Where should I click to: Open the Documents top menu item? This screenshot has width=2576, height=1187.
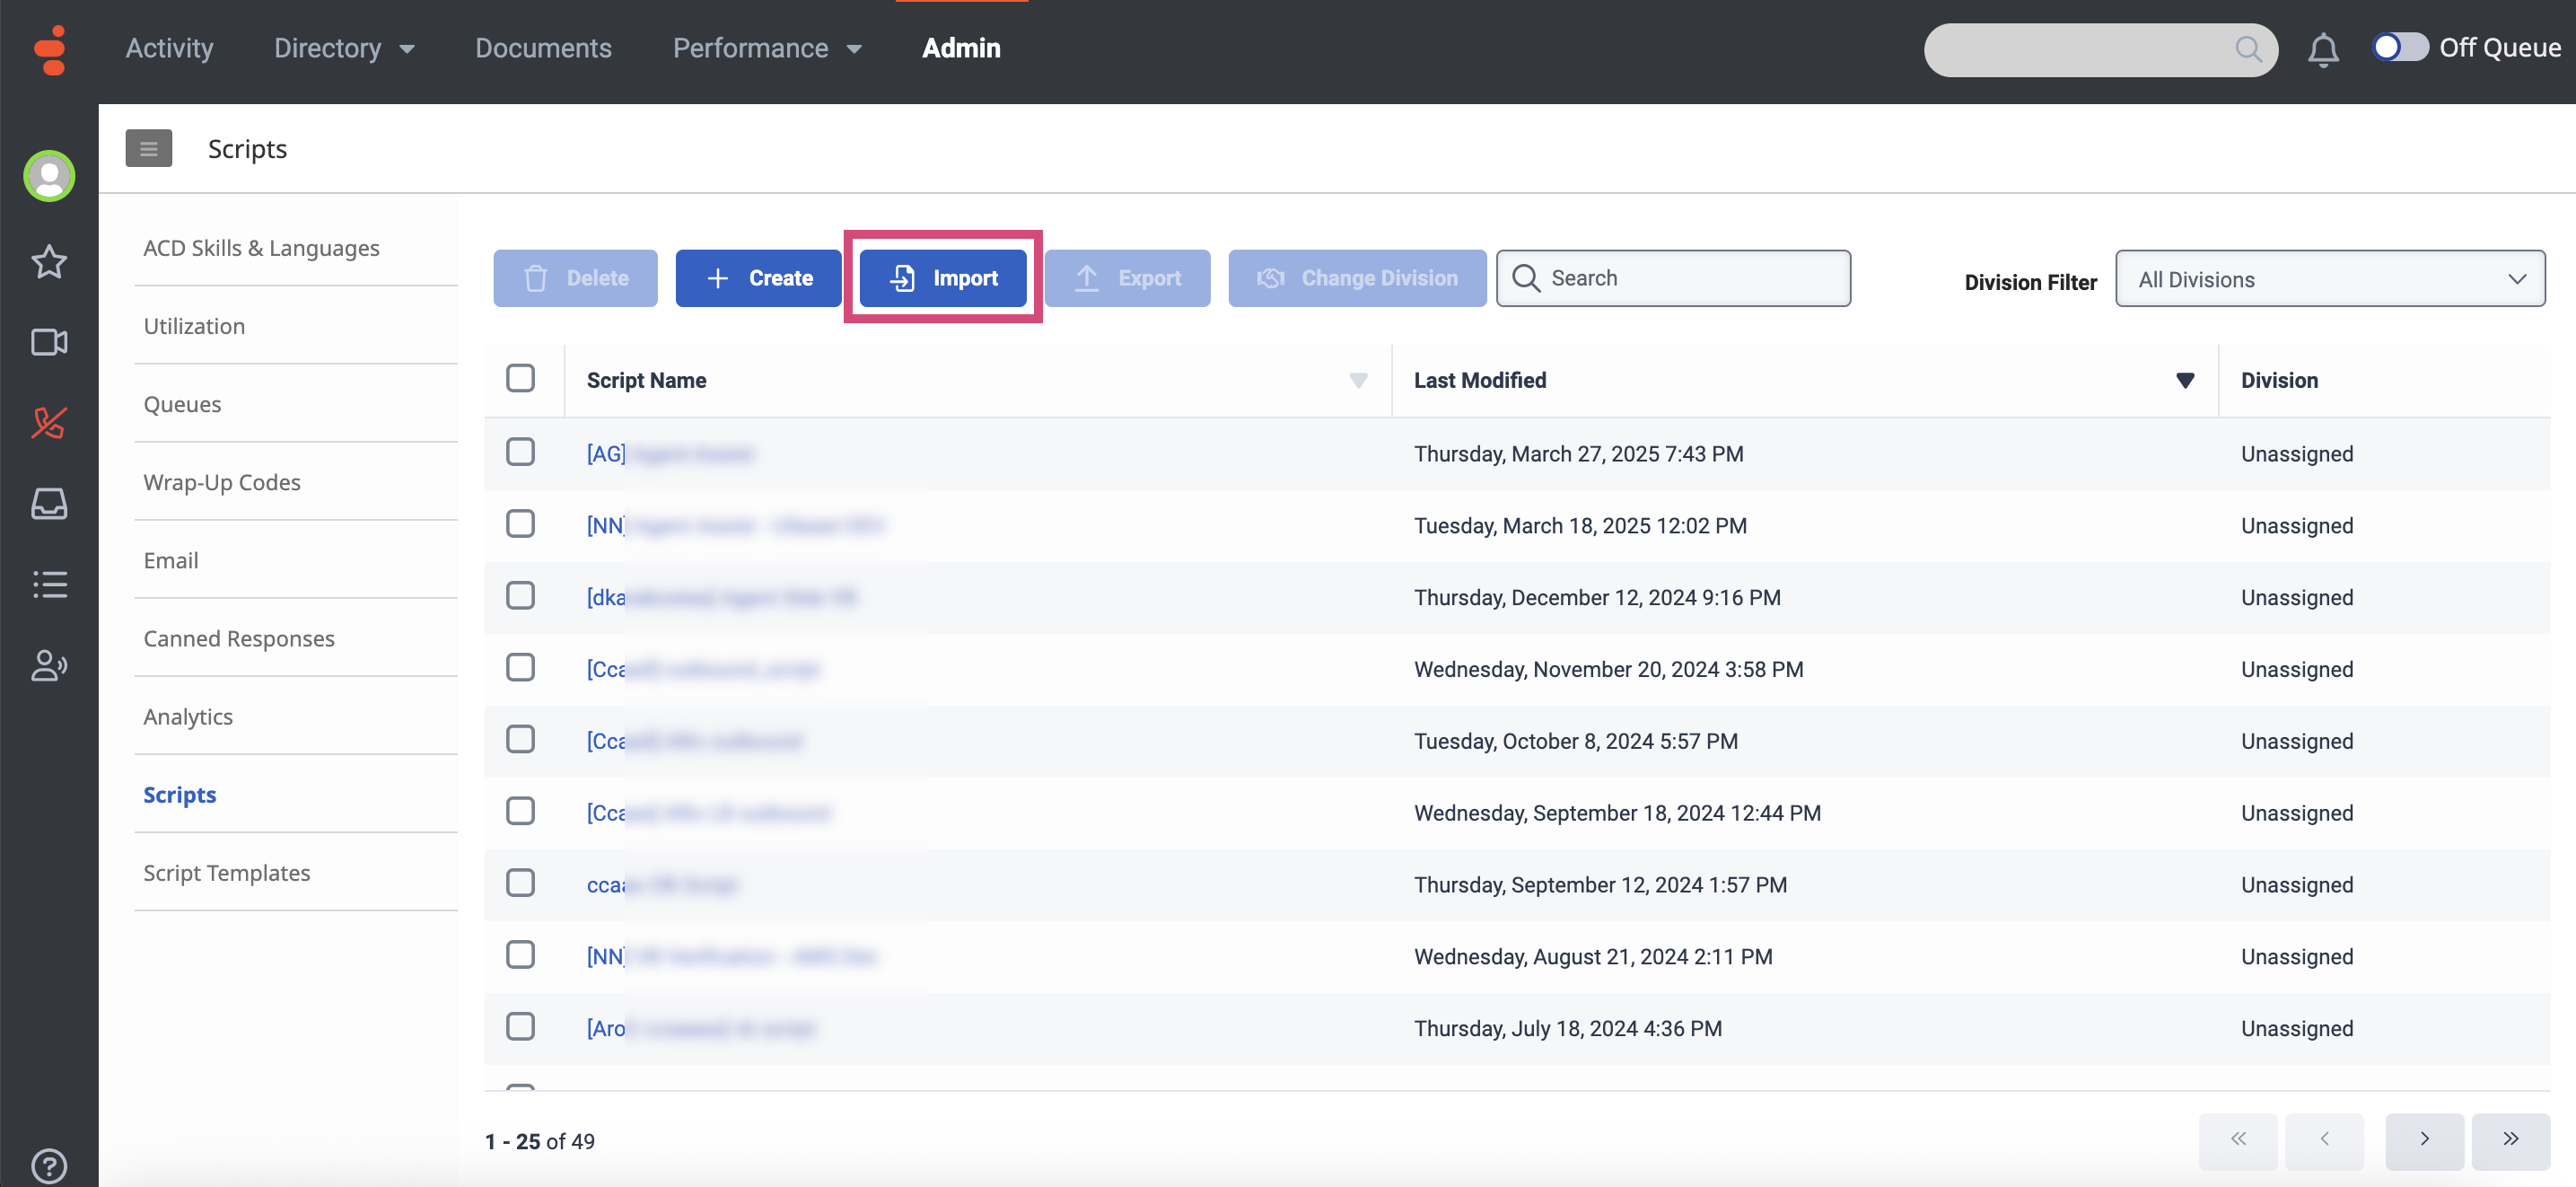[543, 48]
